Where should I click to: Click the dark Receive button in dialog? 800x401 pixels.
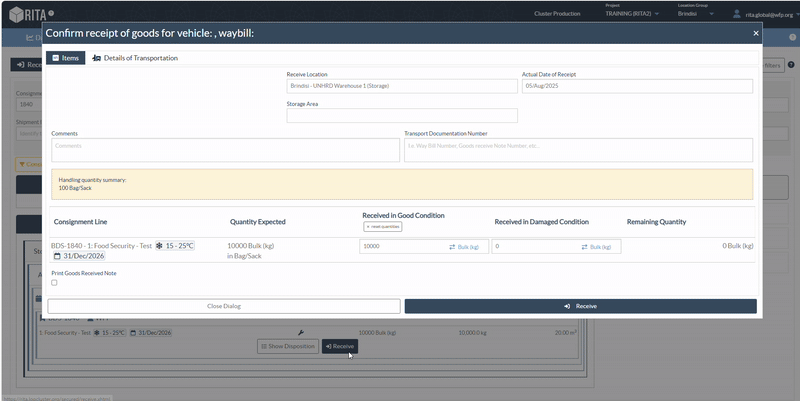(x=580, y=306)
